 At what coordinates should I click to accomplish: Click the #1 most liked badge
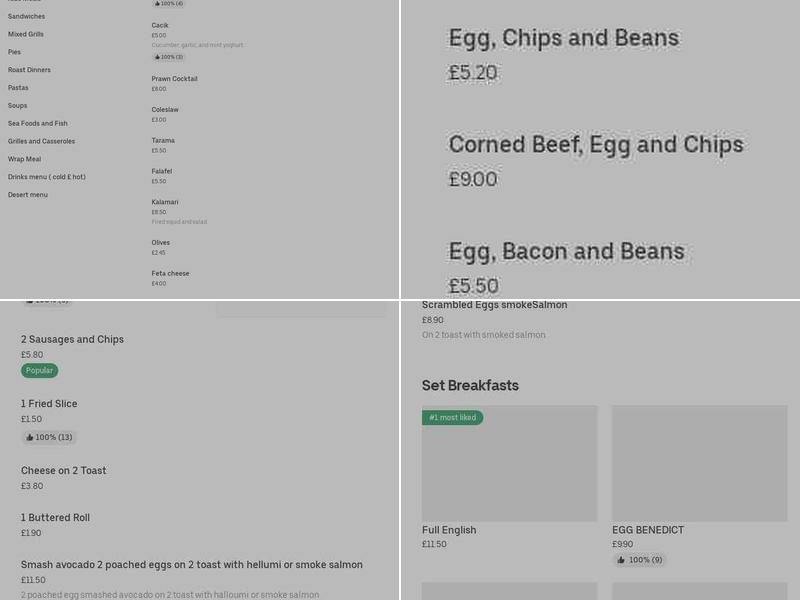click(452, 417)
